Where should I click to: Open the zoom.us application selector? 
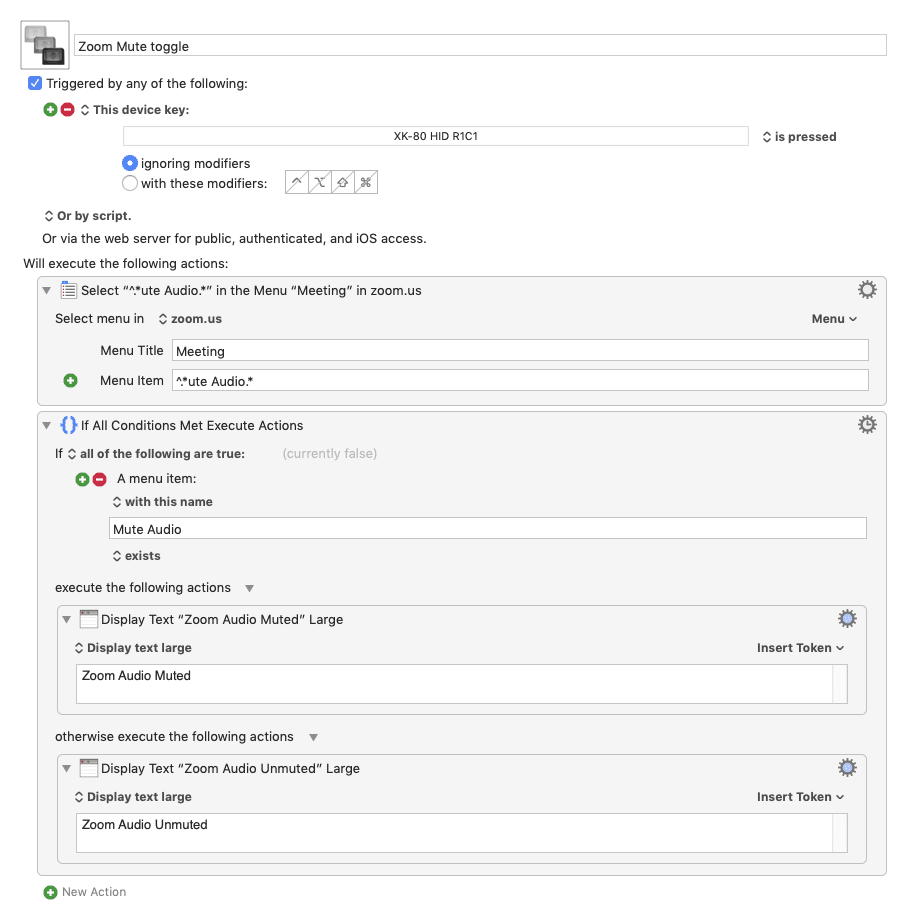point(190,319)
